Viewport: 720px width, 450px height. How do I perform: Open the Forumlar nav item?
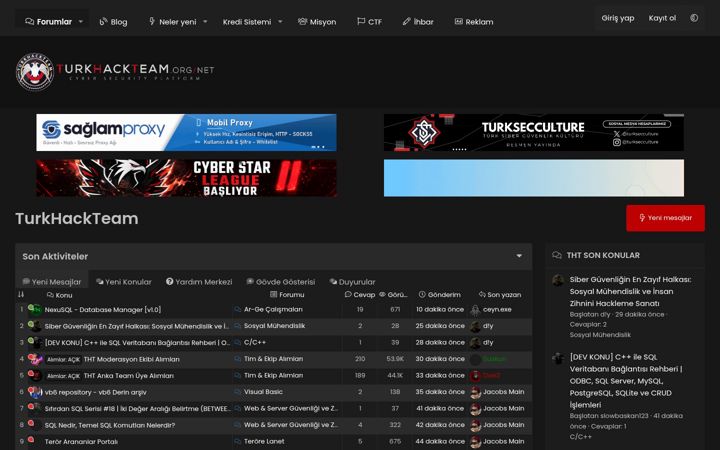click(49, 22)
